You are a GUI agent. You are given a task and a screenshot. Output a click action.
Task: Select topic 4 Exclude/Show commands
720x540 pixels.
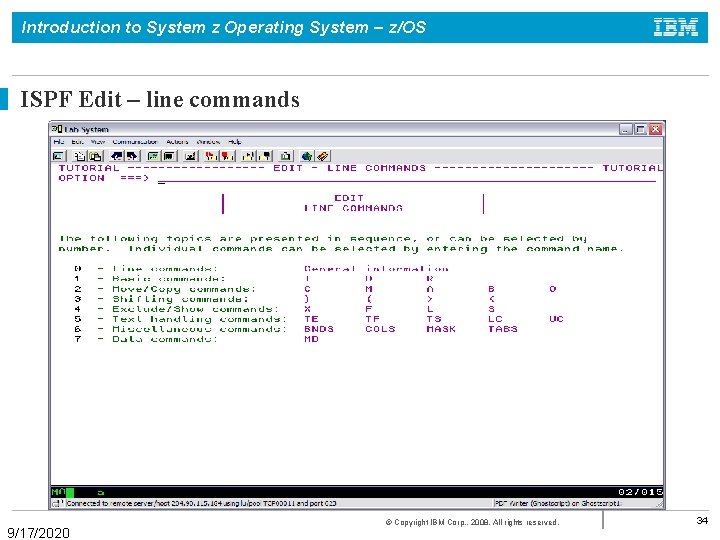coord(176,309)
